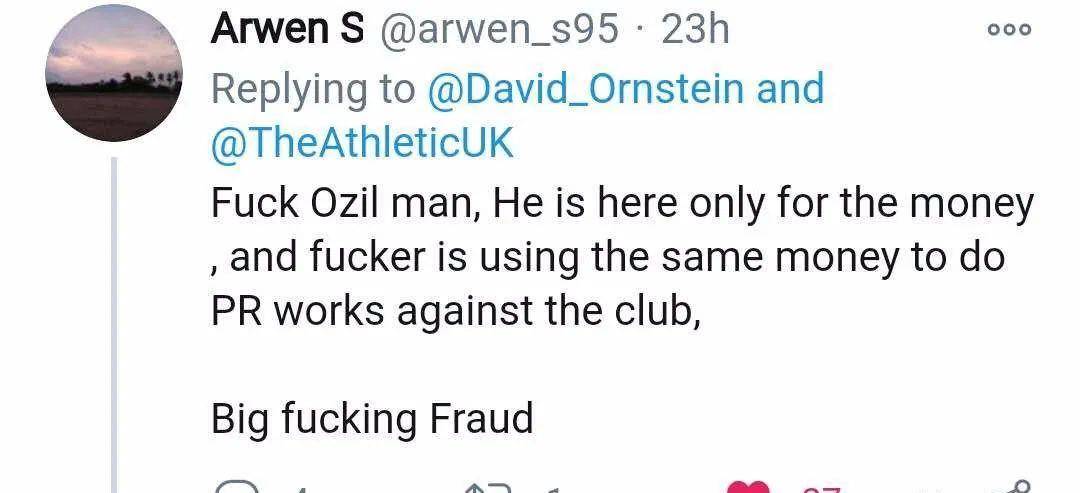Click the reply count number

click(299, 490)
